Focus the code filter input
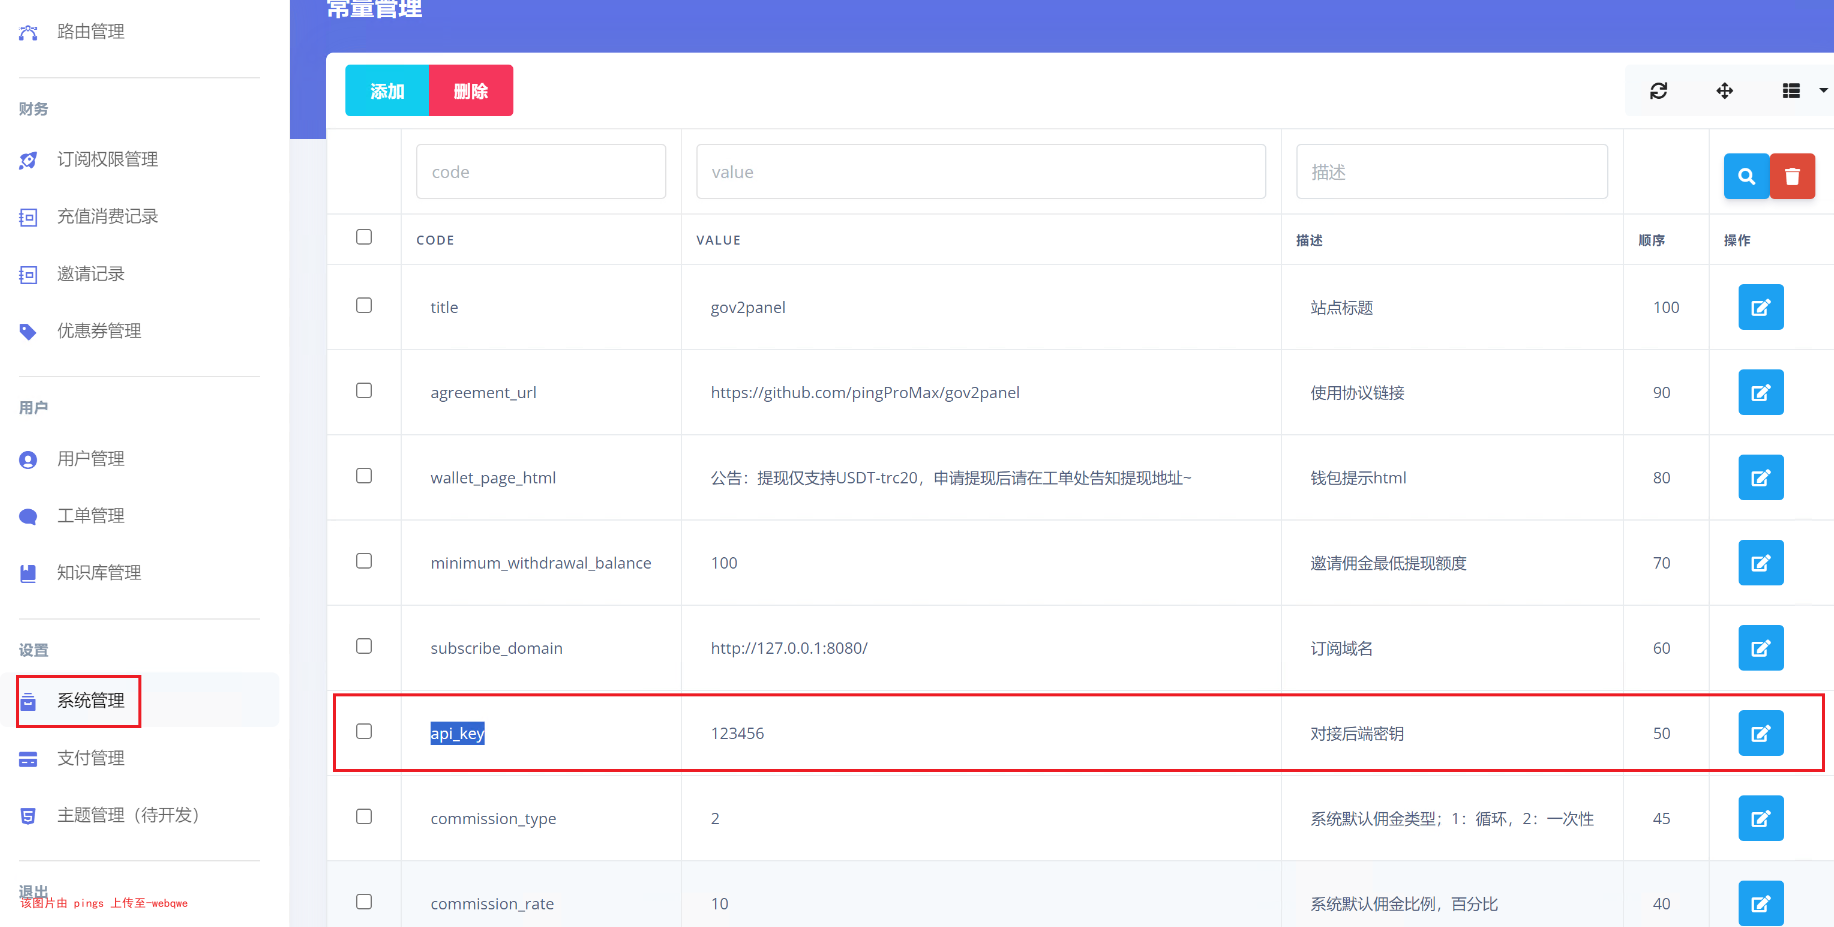The width and height of the screenshot is (1834, 927). 541,172
